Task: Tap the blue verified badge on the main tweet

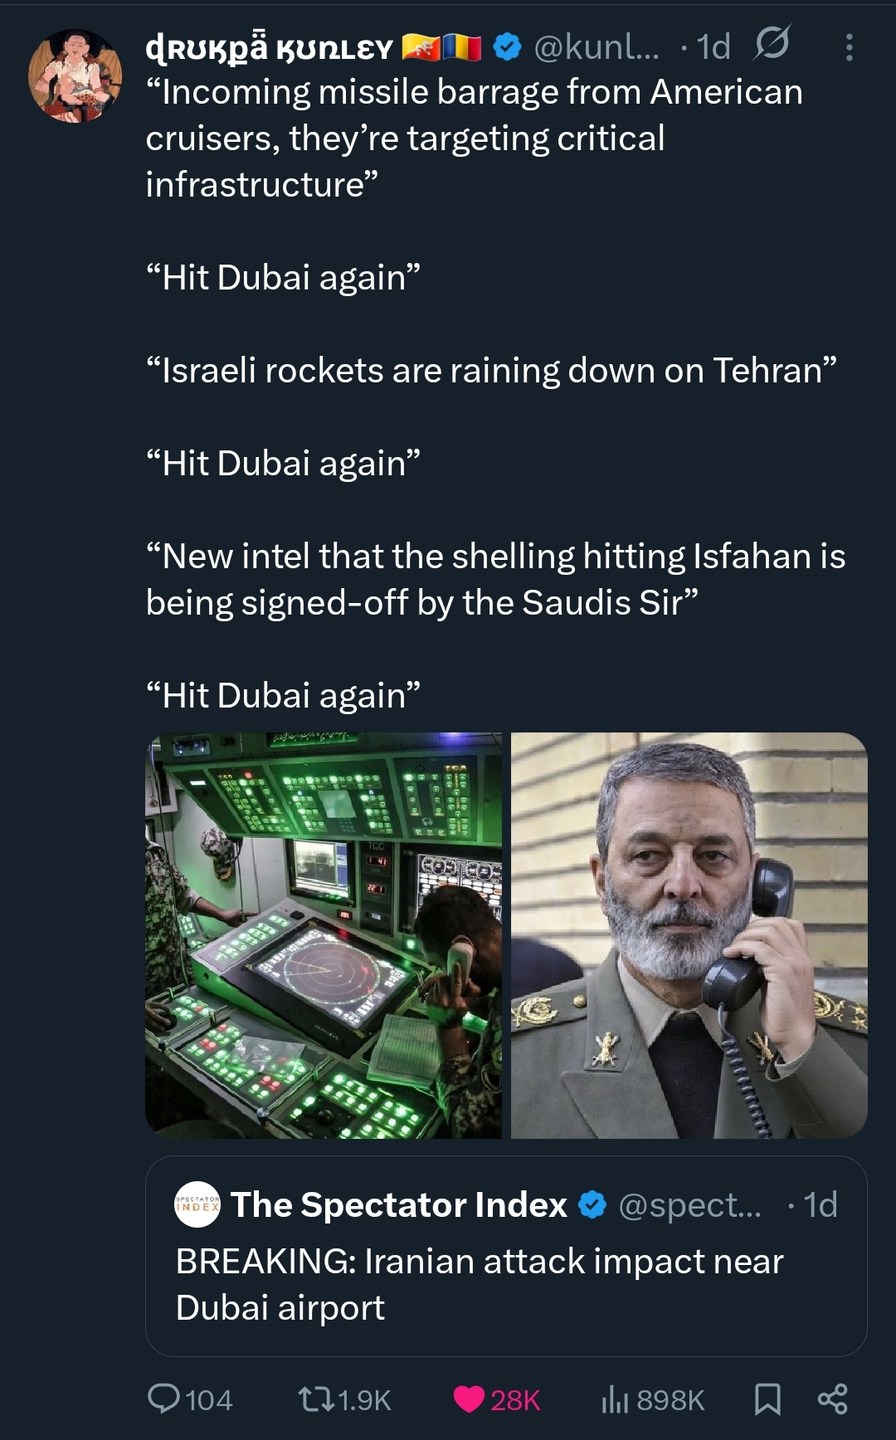Action: (508, 46)
